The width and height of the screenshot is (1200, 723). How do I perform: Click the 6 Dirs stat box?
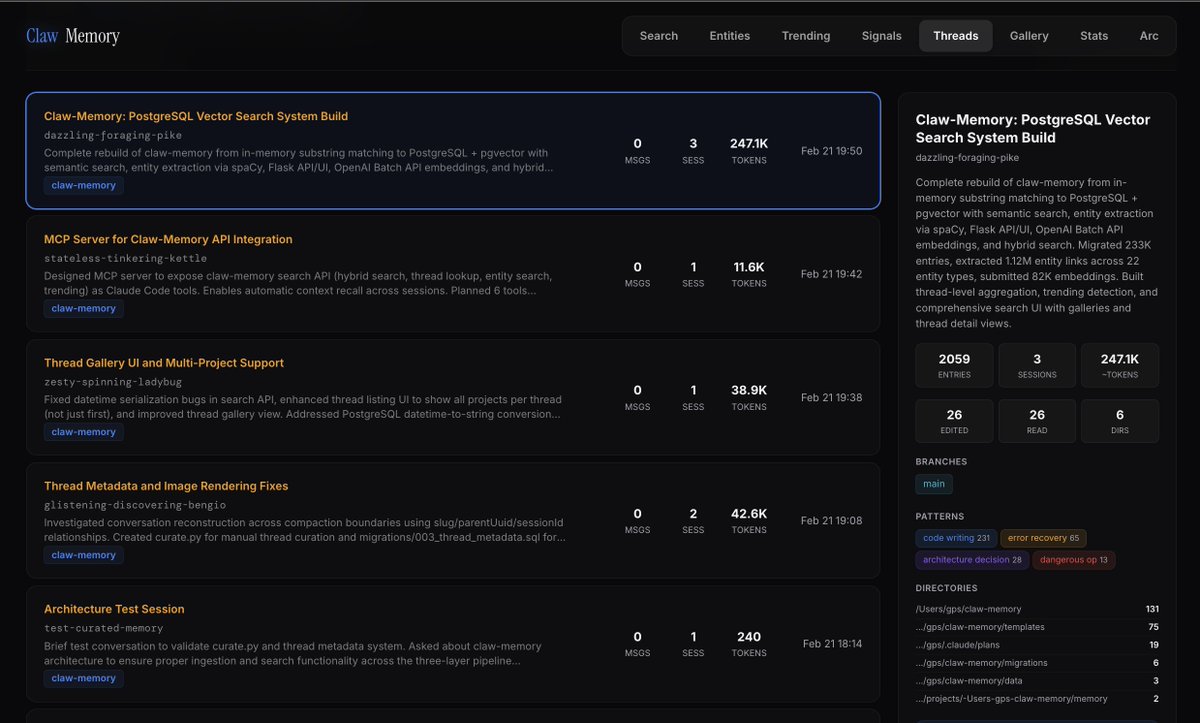1120,422
